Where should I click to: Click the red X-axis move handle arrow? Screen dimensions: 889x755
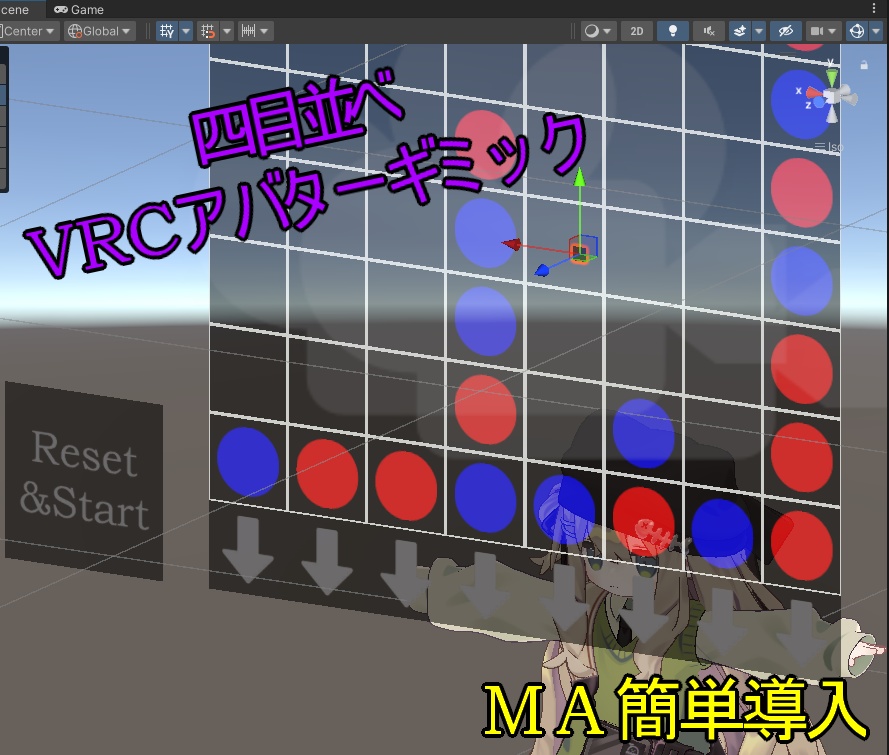pyautogui.click(x=512, y=244)
